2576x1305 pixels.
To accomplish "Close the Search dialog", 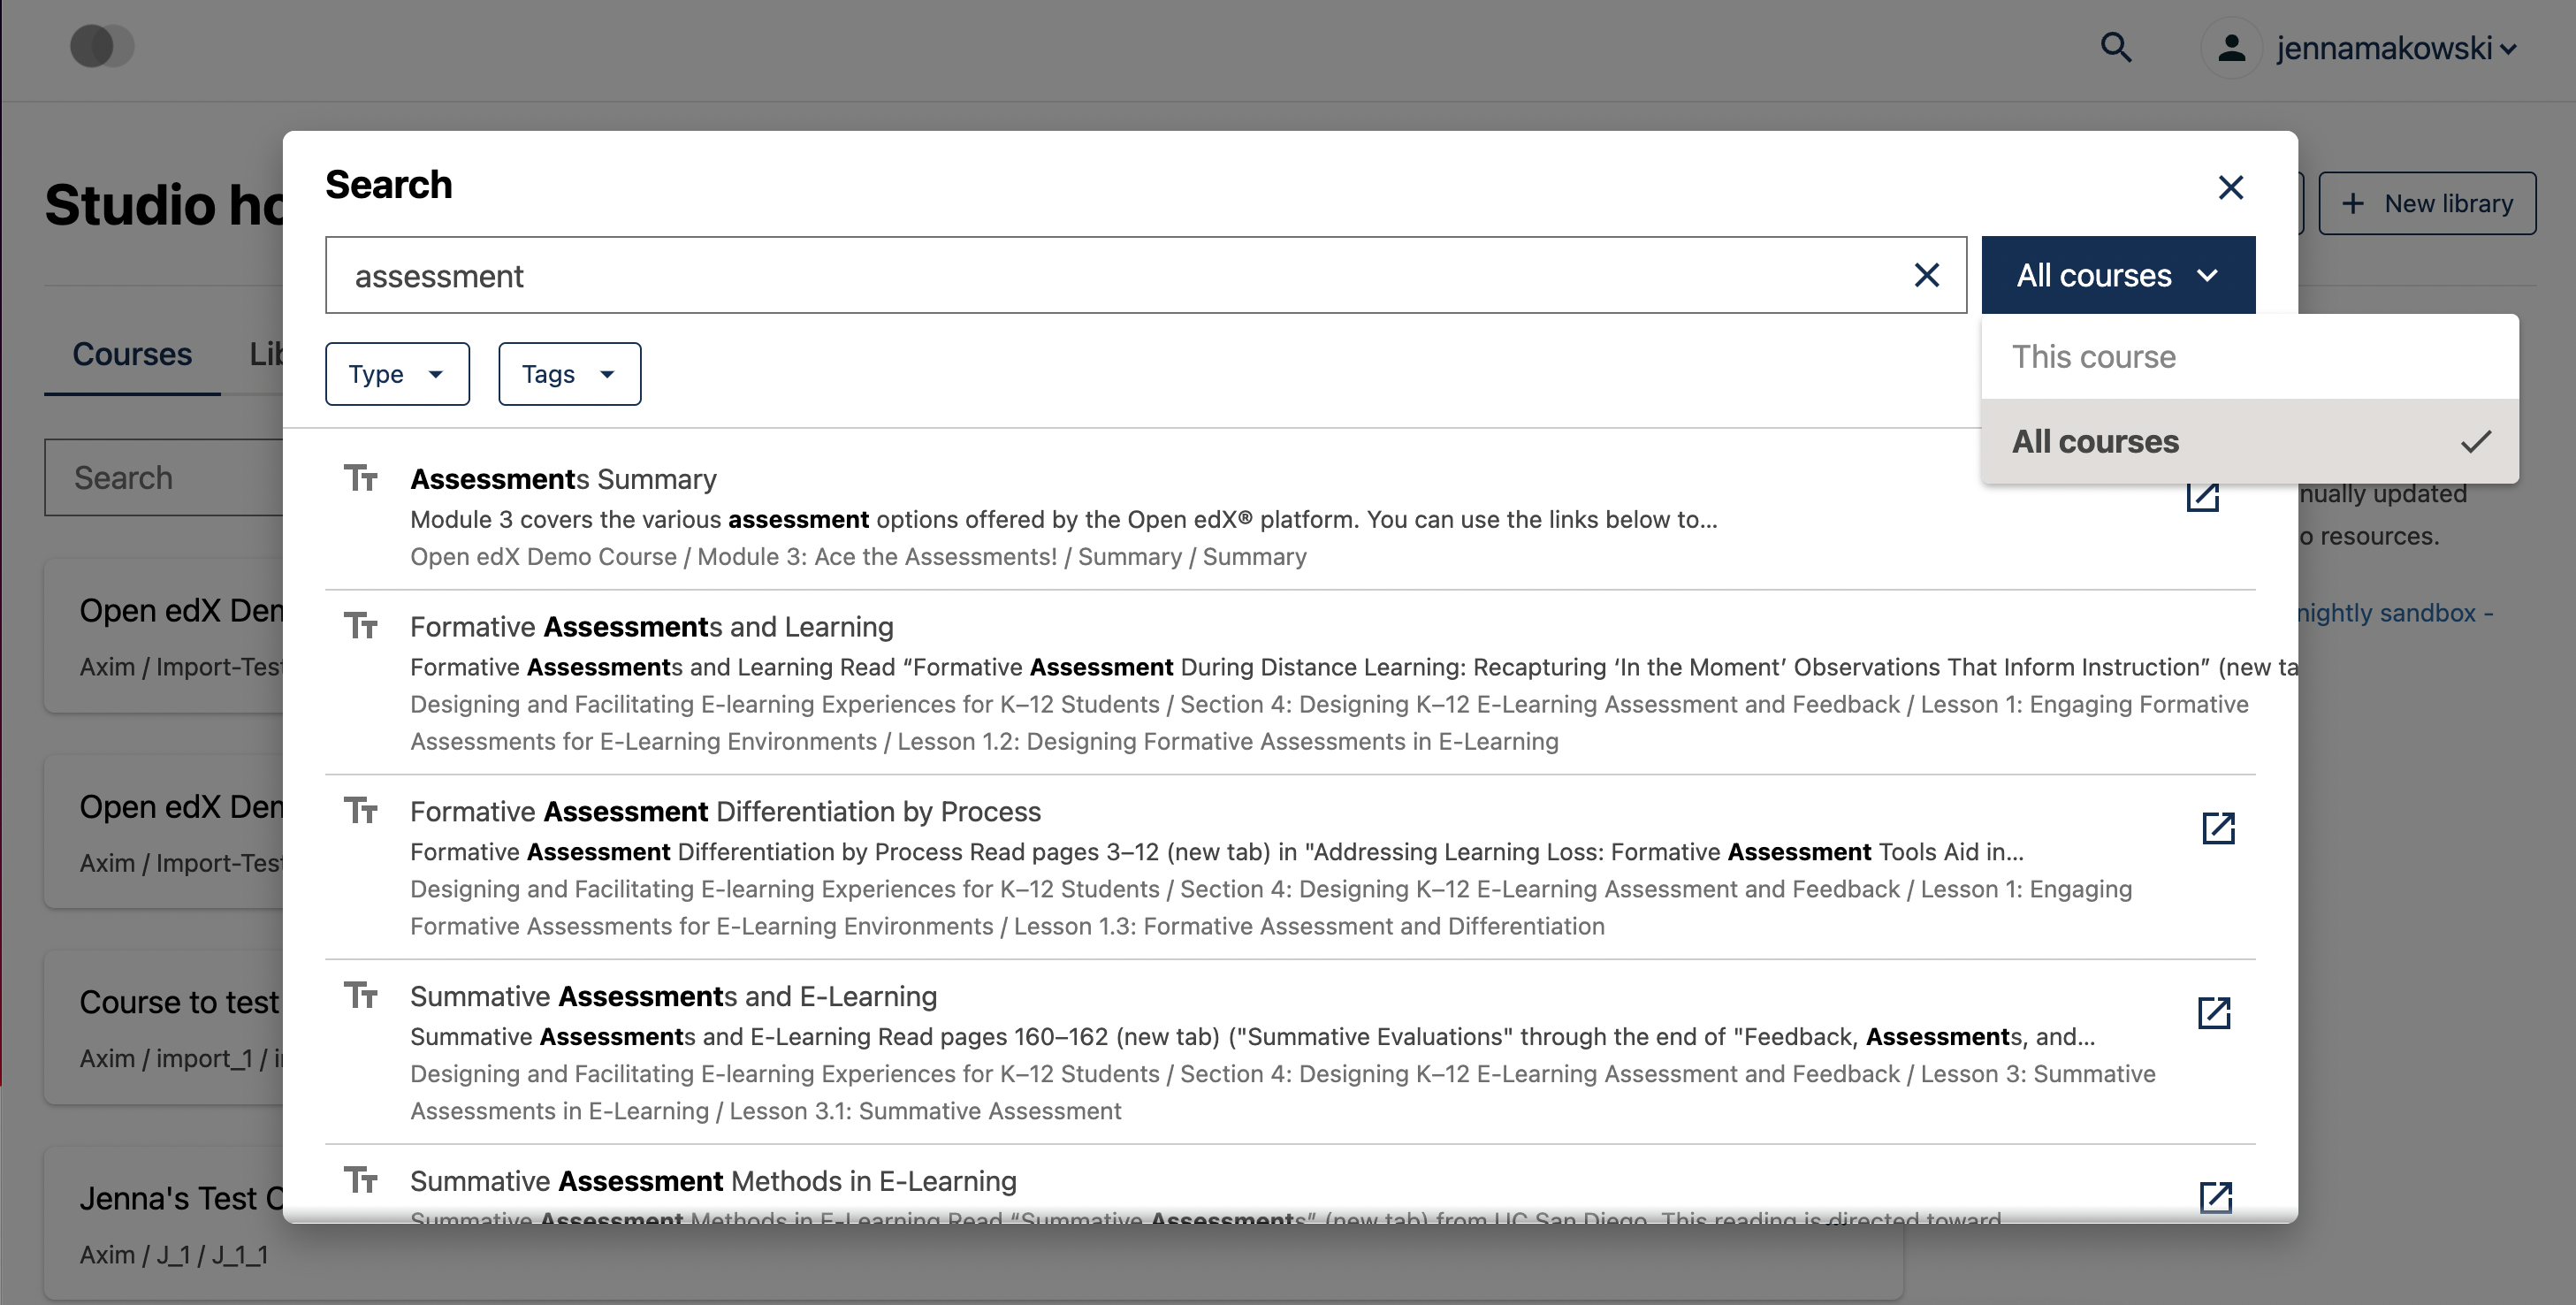I will tap(2230, 187).
